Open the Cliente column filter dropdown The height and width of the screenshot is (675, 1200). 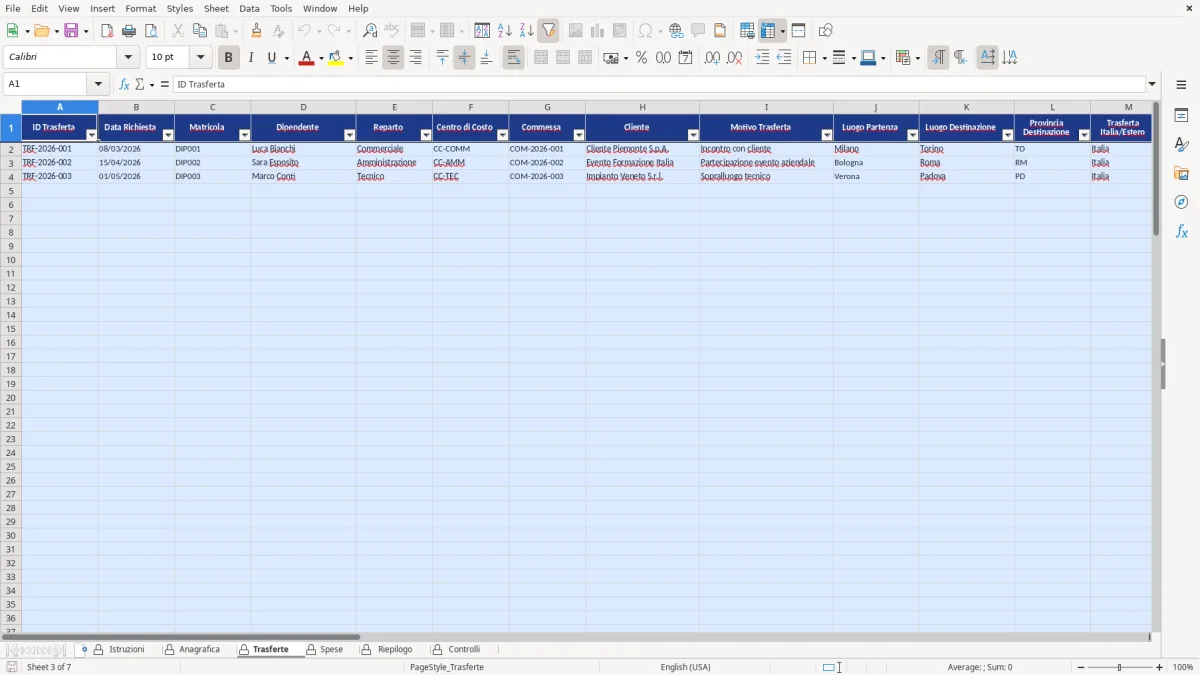pyautogui.click(x=693, y=135)
